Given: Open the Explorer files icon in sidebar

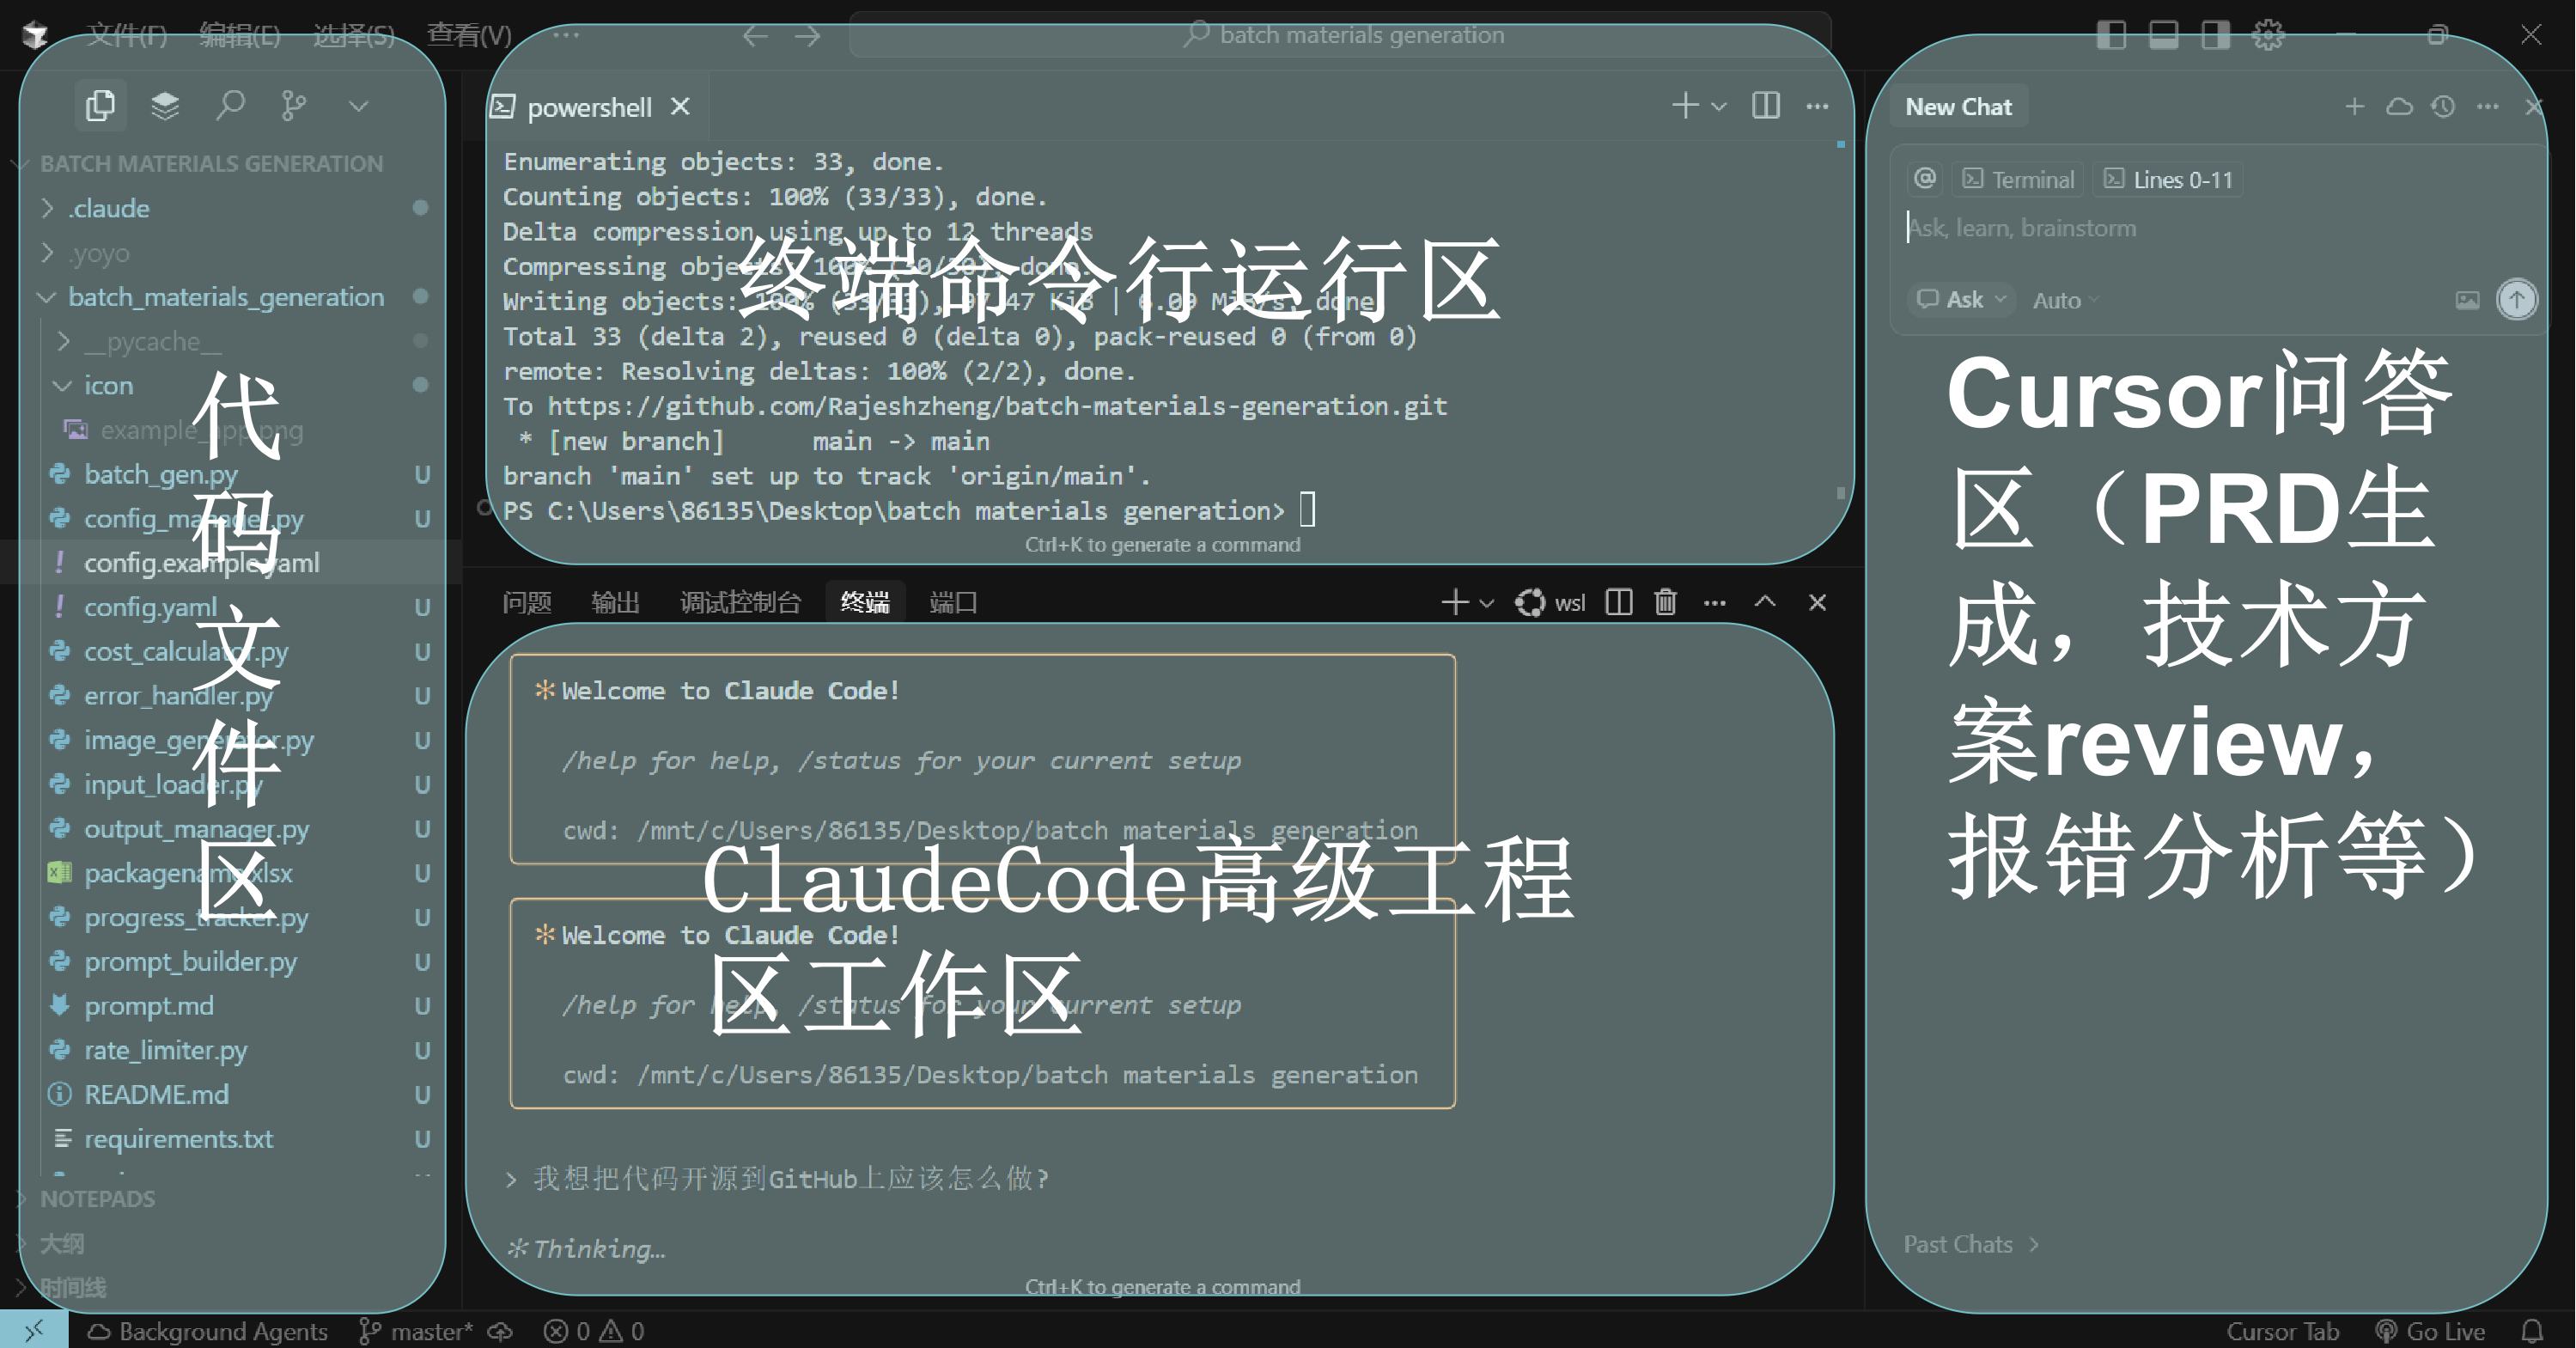Looking at the screenshot, I should click(x=100, y=105).
